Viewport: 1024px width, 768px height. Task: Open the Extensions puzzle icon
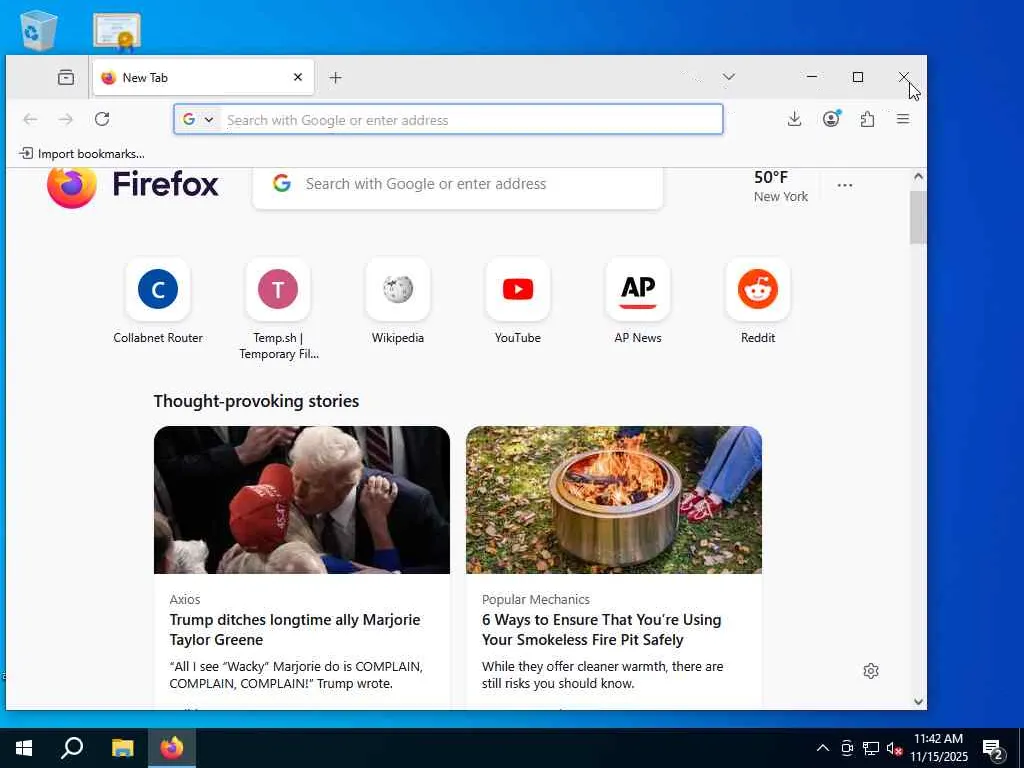click(x=867, y=119)
